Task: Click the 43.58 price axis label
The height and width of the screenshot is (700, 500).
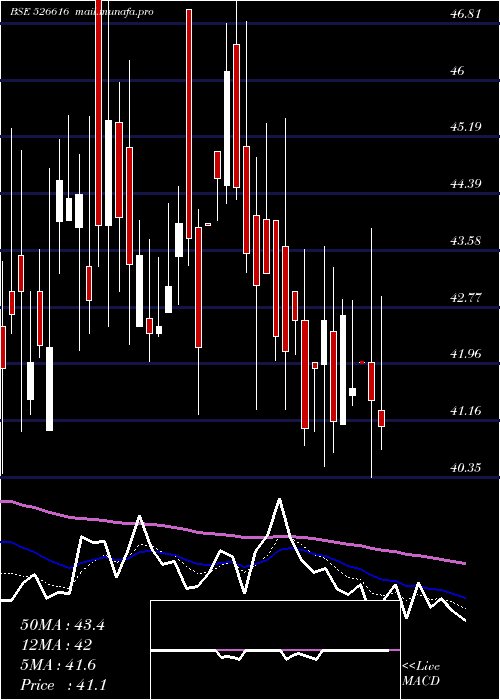Action: click(x=466, y=241)
